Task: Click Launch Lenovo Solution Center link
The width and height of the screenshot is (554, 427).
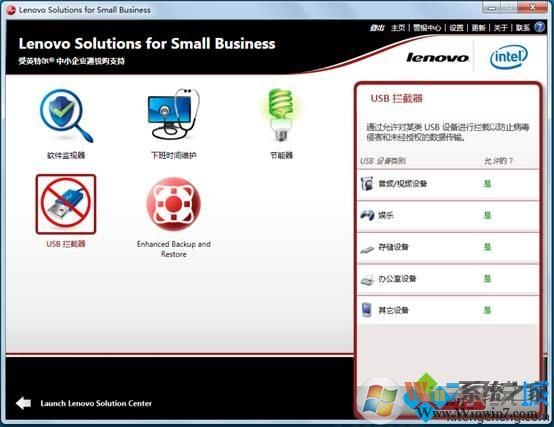Action: (96, 403)
